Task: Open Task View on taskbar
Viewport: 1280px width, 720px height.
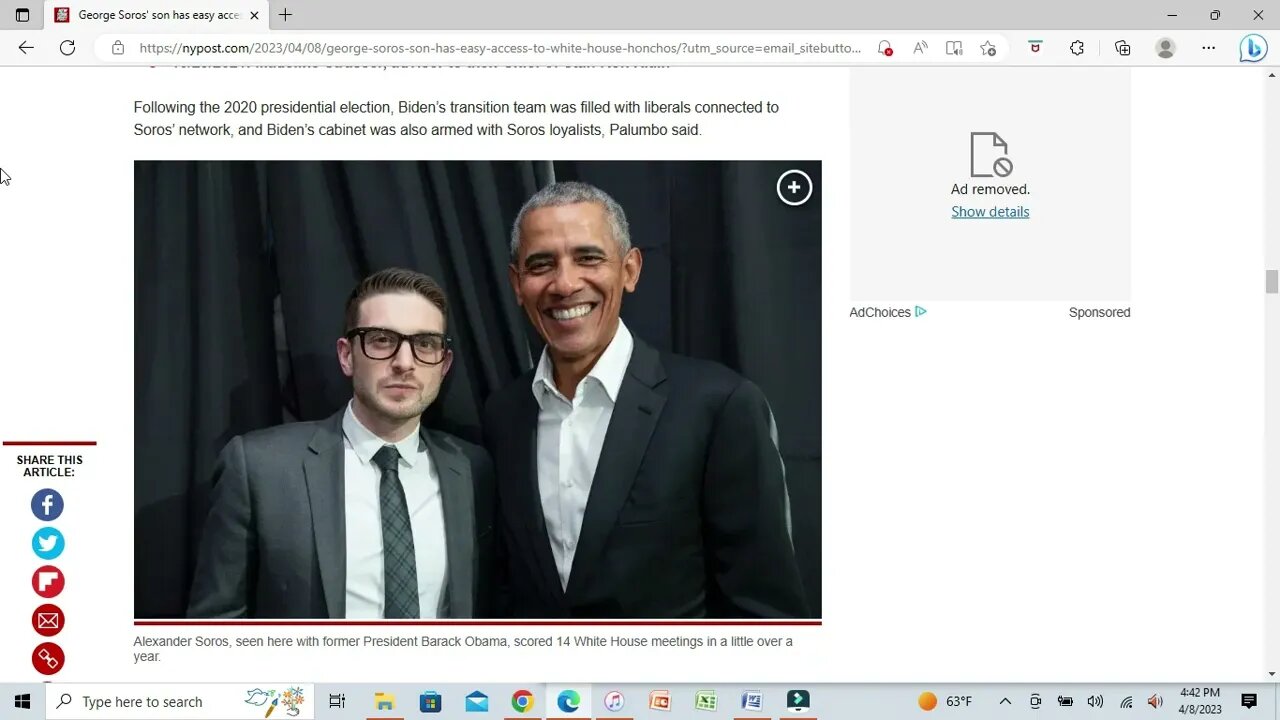Action: click(x=337, y=701)
